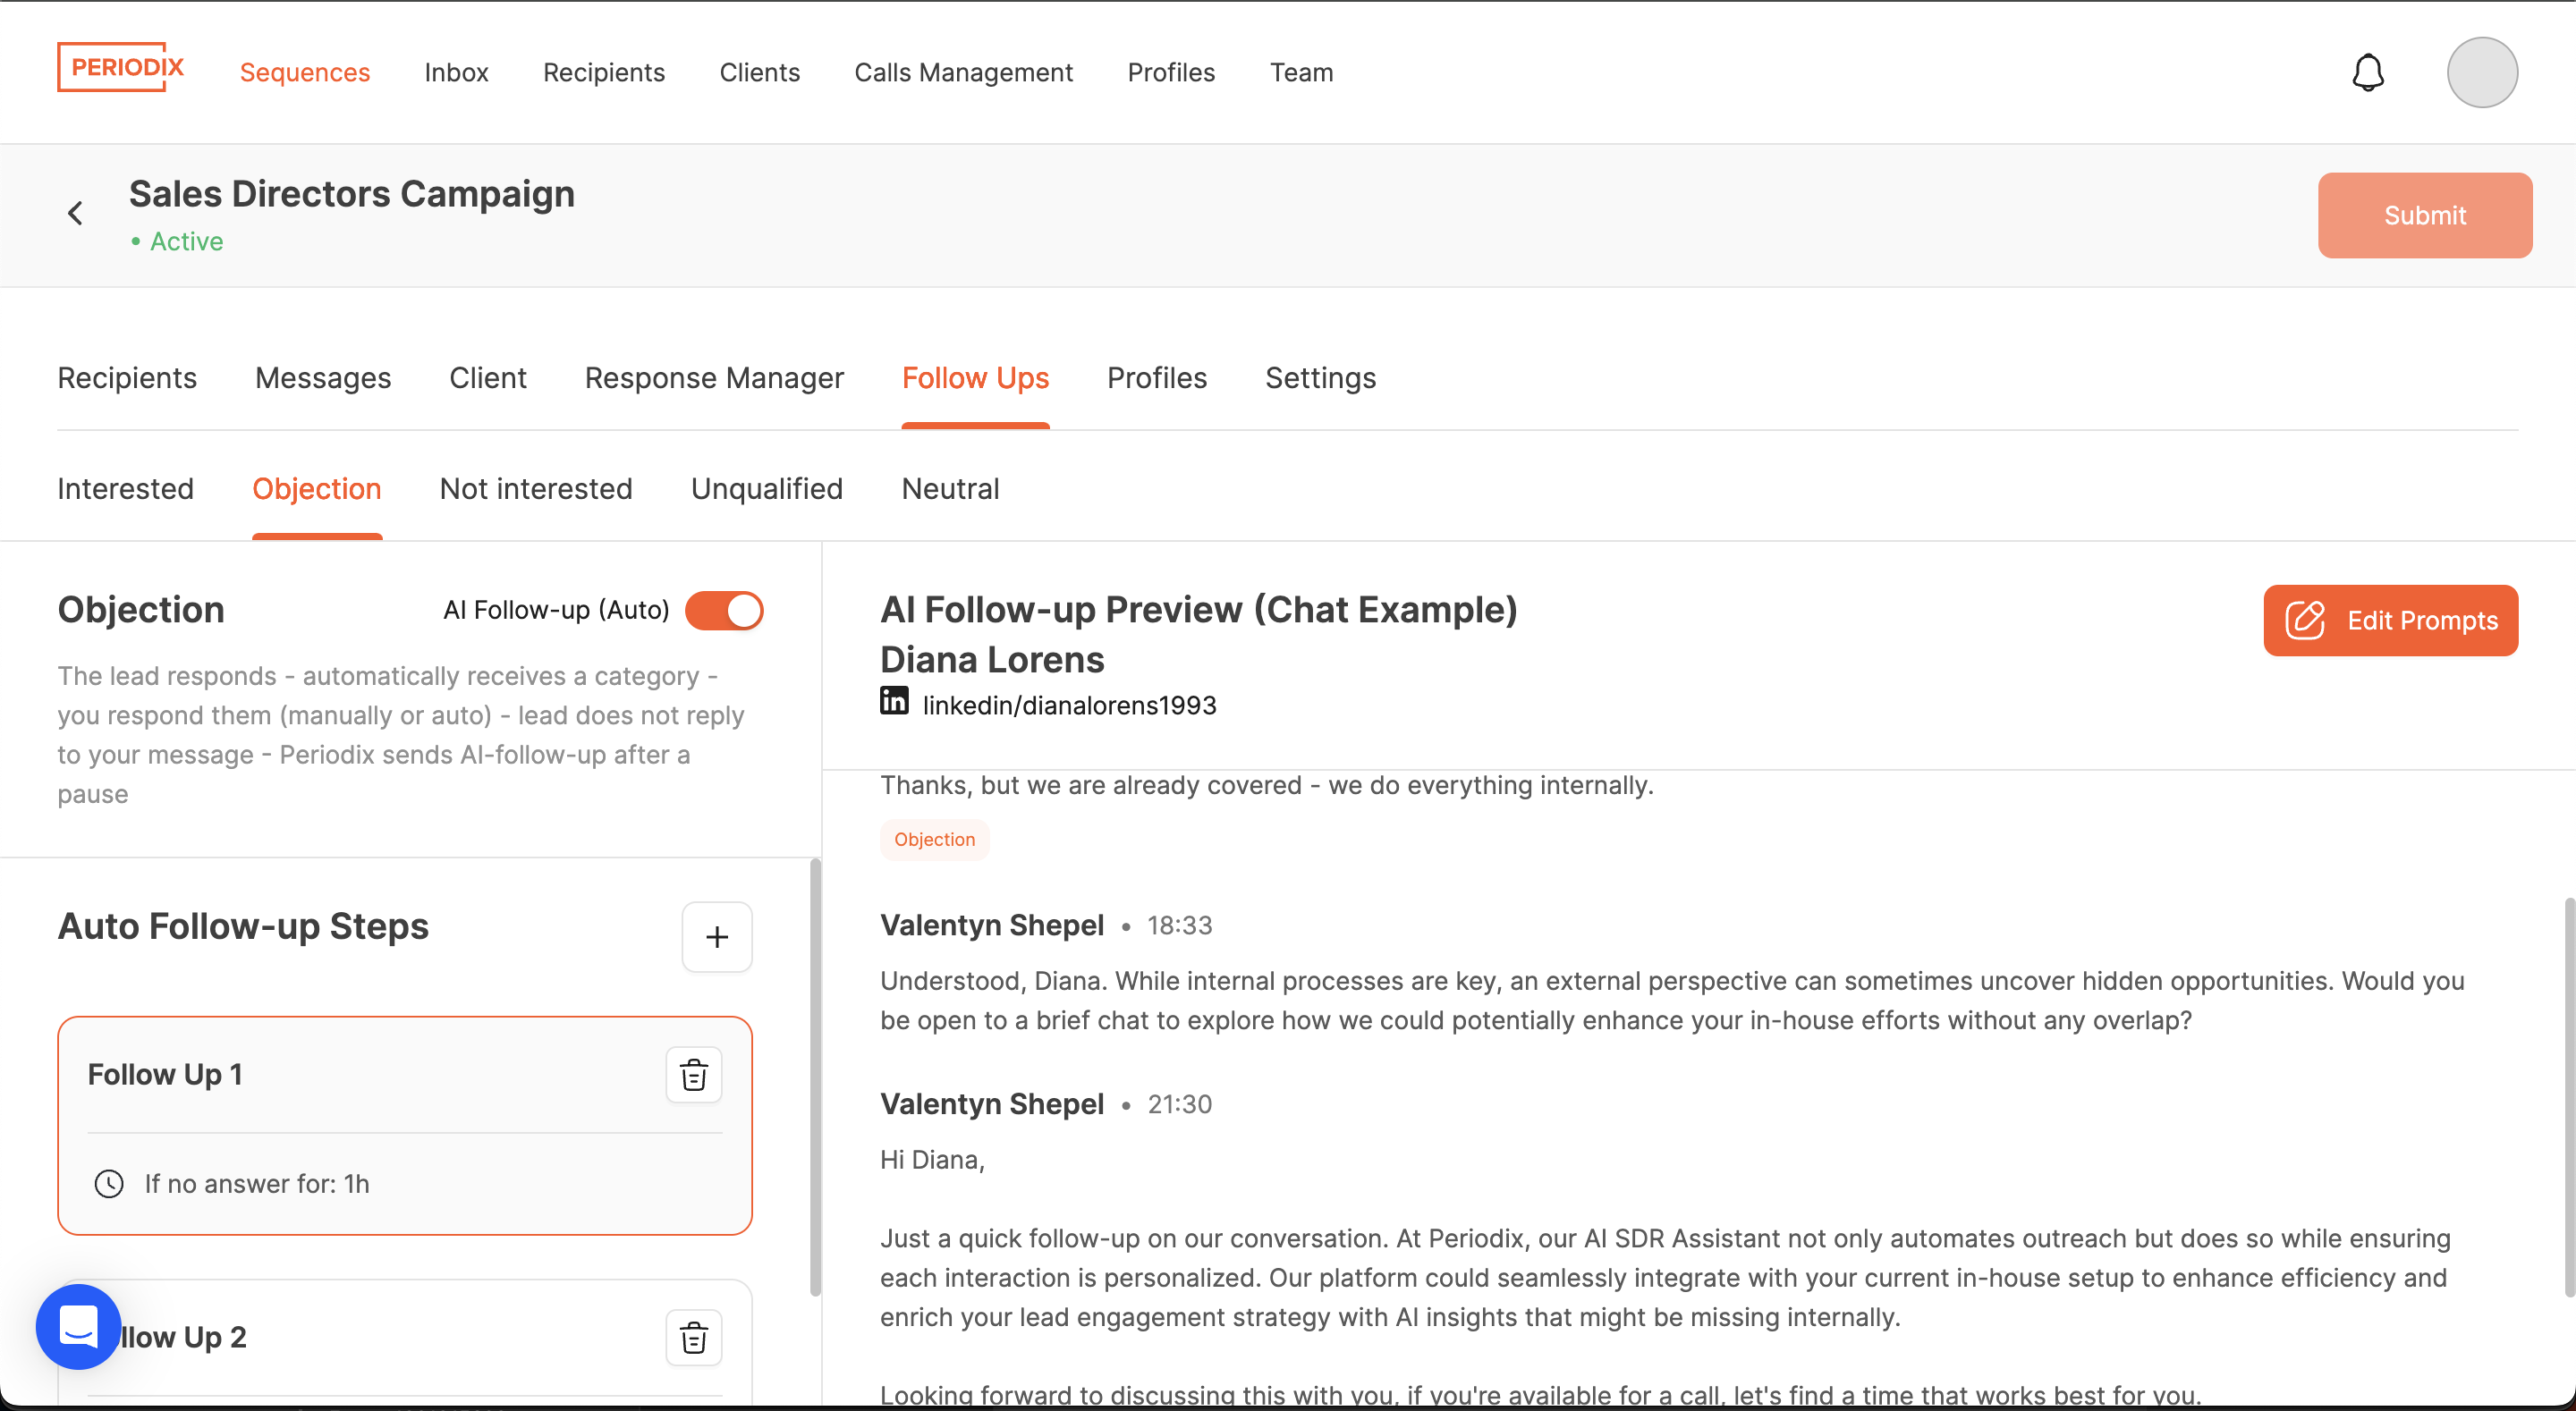Add a new auto follow-up step
2576x1411 pixels.
716,936
